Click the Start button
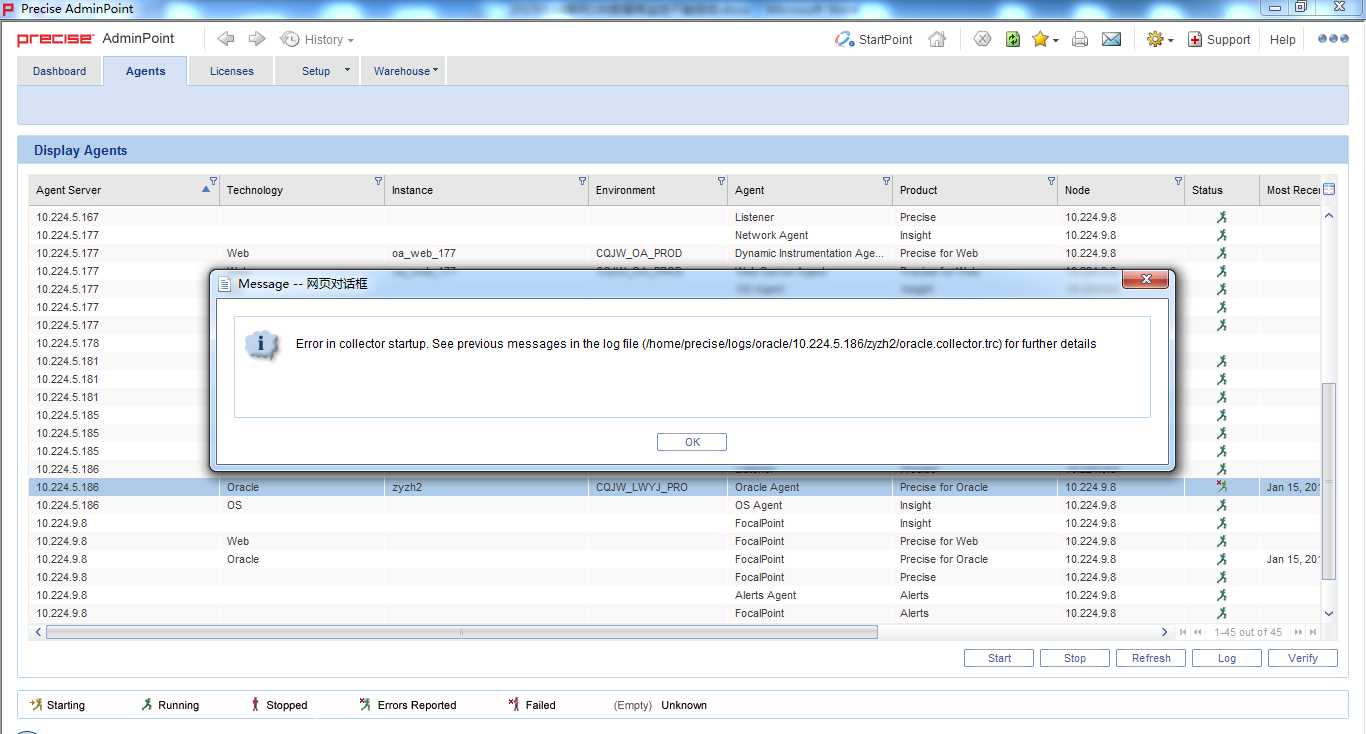Image resolution: width=1366 pixels, height=734 pixels. [999, 658]
